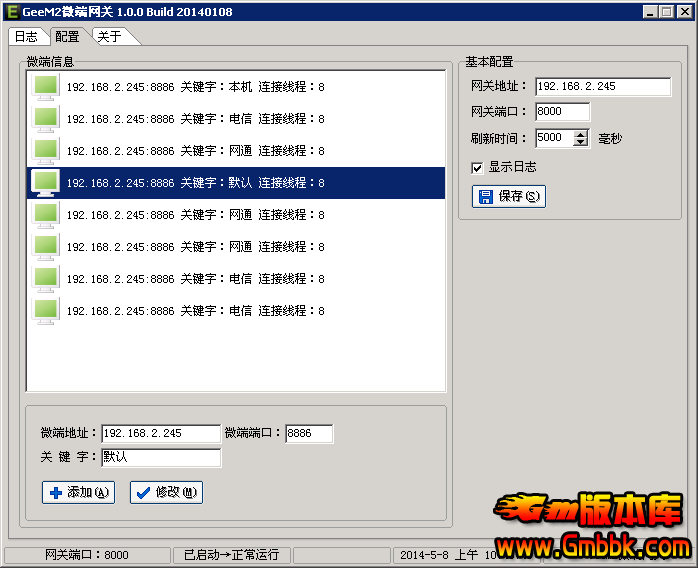Click the 微端端口 field showing 8886
Screen dimensions: 698x568
point(308,434)
